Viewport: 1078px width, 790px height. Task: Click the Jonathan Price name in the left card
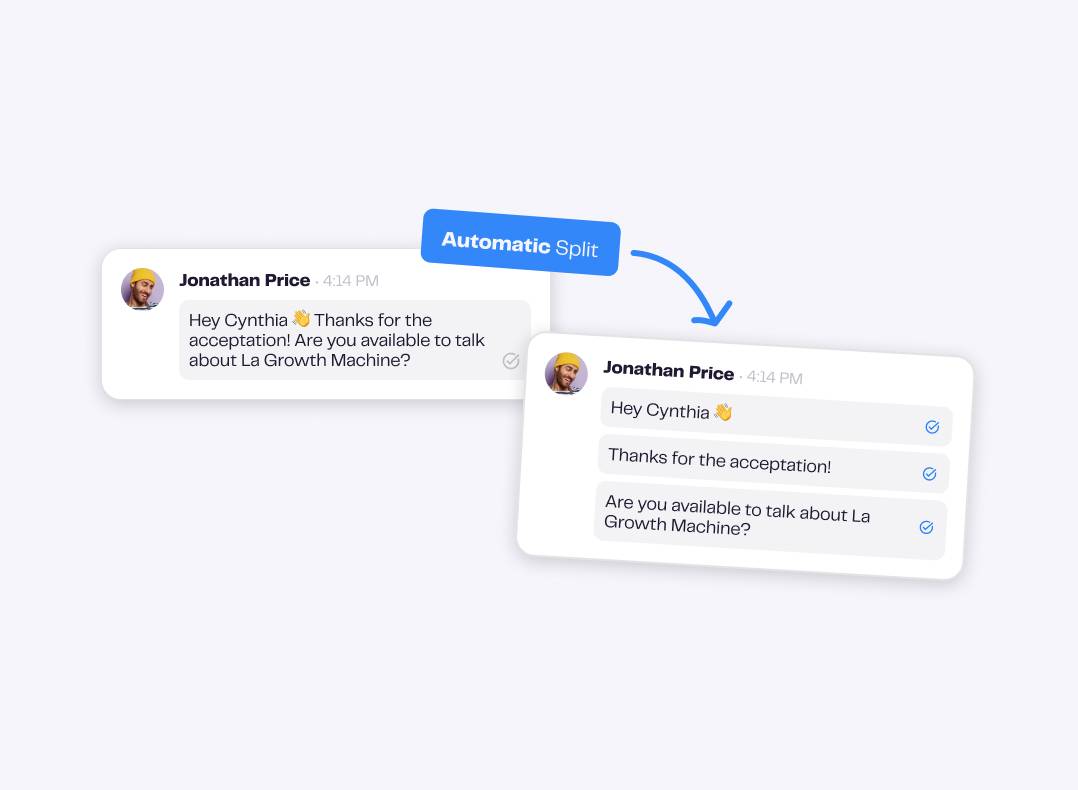pyautogui.click(x=245, y=280)
